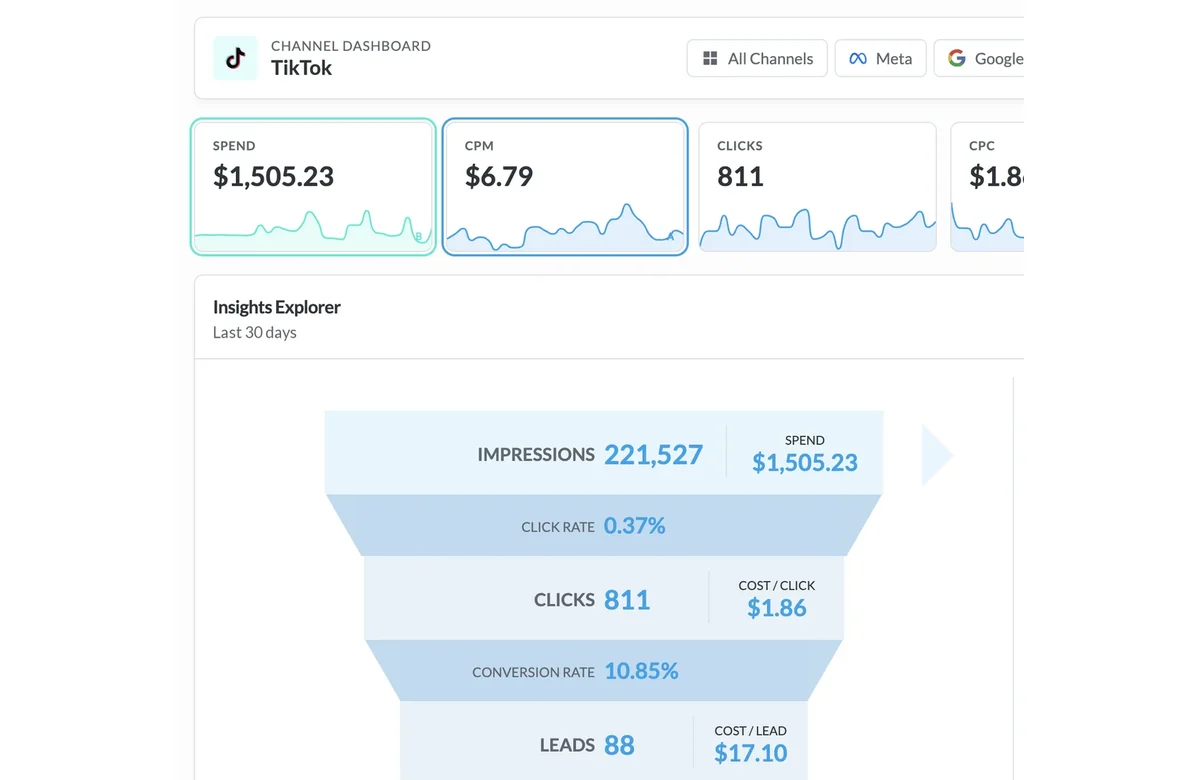Click the SPEND card $1,505.23 value
Screen dimensions: 1200x780
(x=273, y=177)
